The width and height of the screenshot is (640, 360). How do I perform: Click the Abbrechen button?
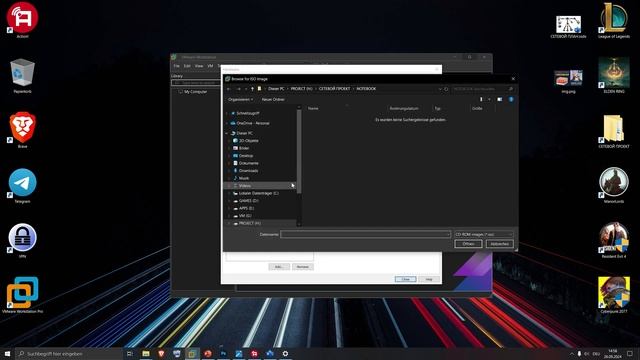(499, 244)
